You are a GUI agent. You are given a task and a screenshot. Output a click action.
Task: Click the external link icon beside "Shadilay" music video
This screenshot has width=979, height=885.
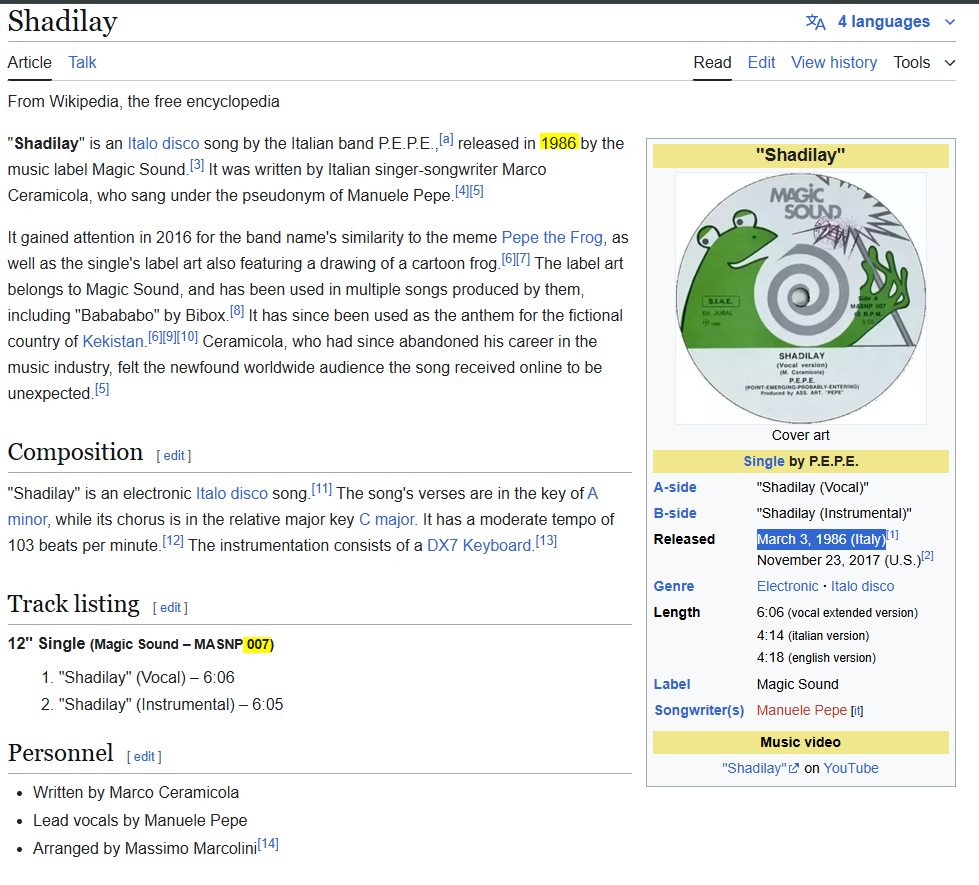(x=794, y=768)
